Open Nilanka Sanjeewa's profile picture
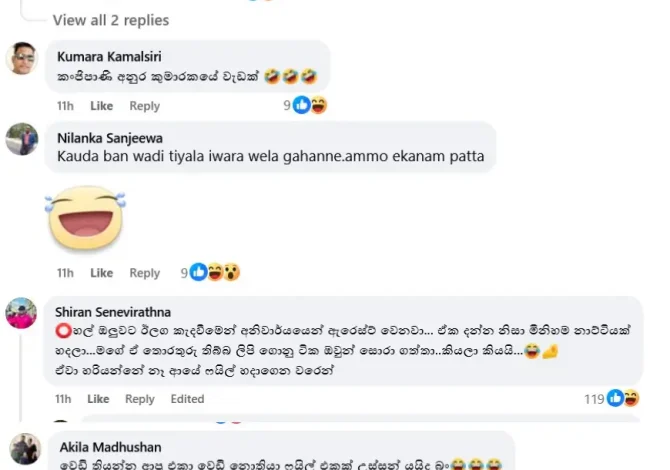 (x=21, y=139)
